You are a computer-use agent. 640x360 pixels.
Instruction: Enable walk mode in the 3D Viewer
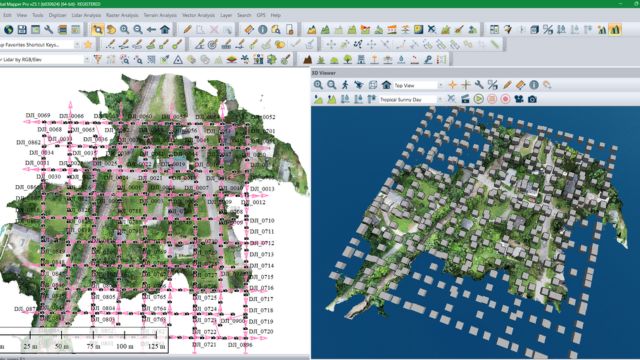(345, 85)
